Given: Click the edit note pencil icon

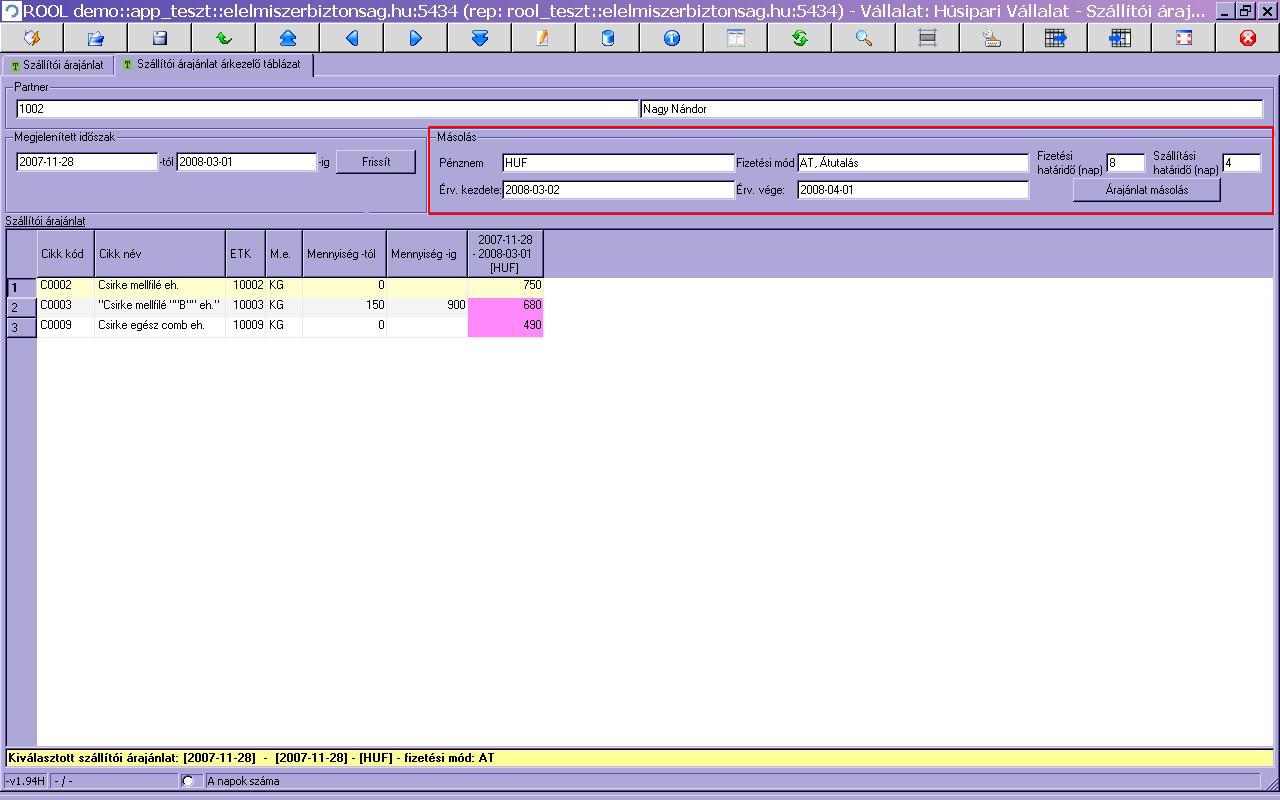Looking at the screenshot, I should point(543,38).
